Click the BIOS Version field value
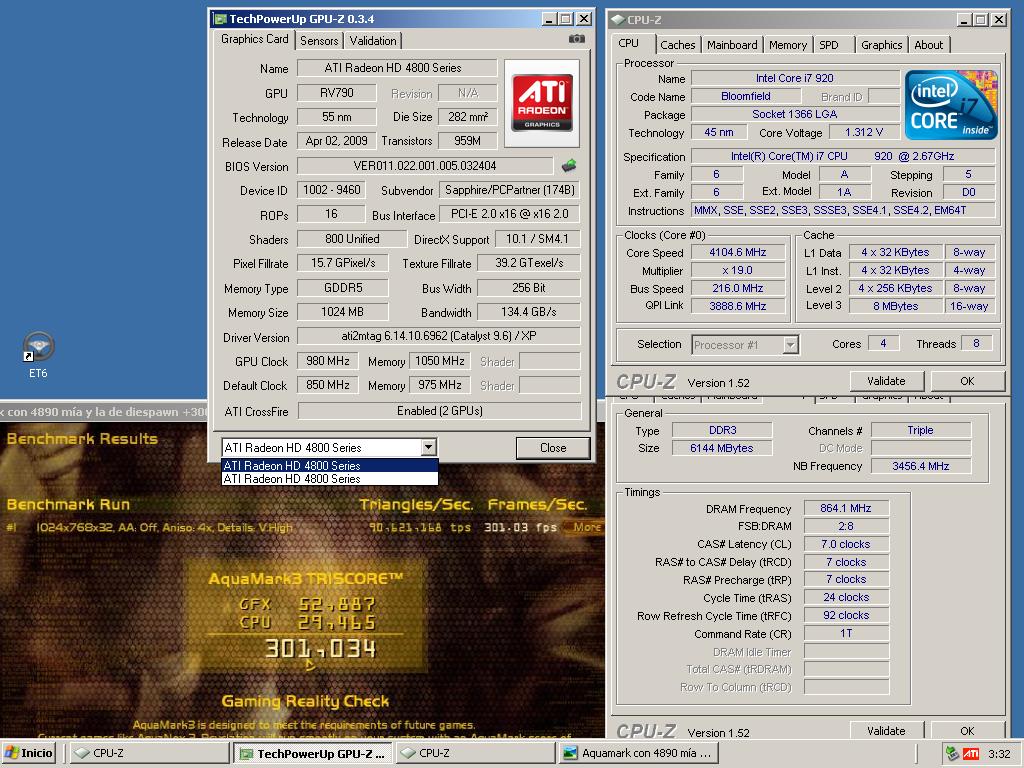 (424, 166)
